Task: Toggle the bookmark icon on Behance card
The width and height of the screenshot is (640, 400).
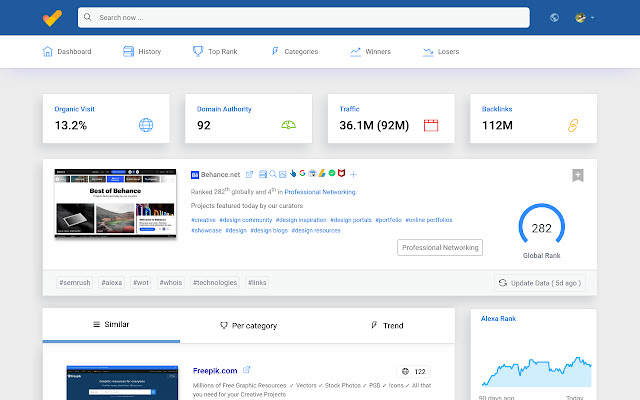Action: 578,176
